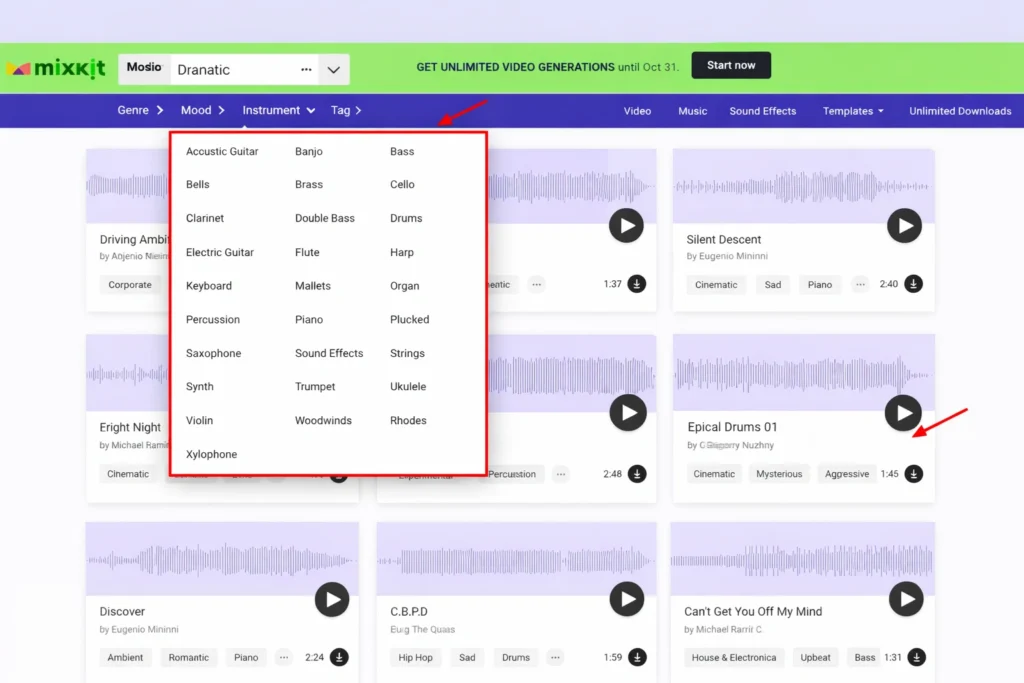Open the Templates dropdown menu

tap(853, 111)
